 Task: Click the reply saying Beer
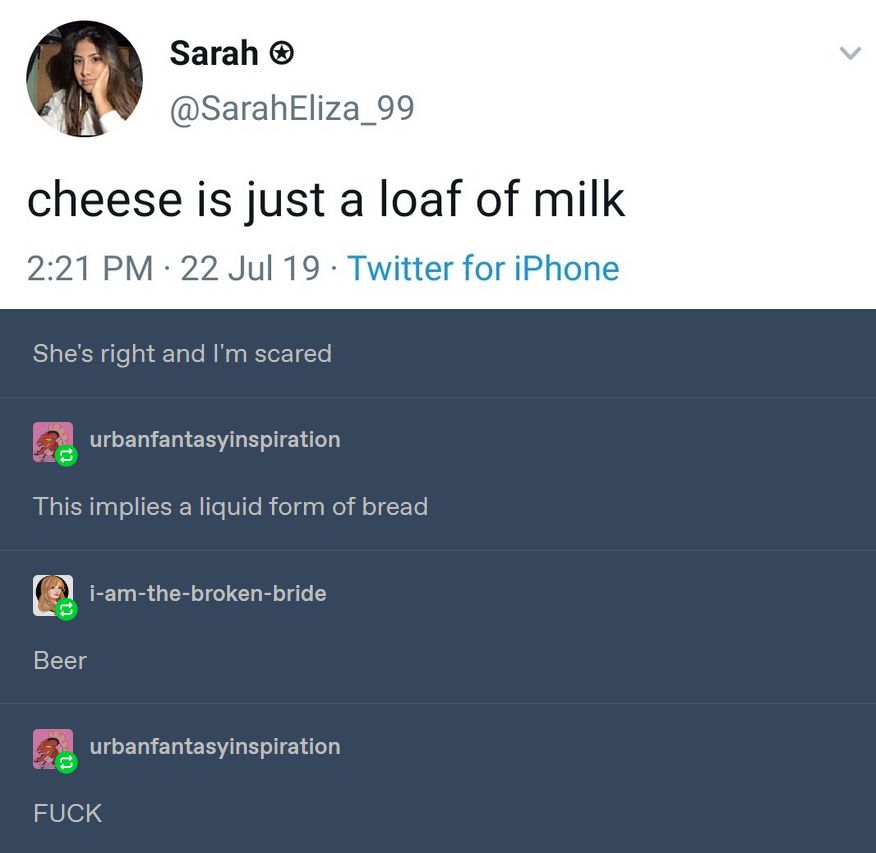click(59, 660)
